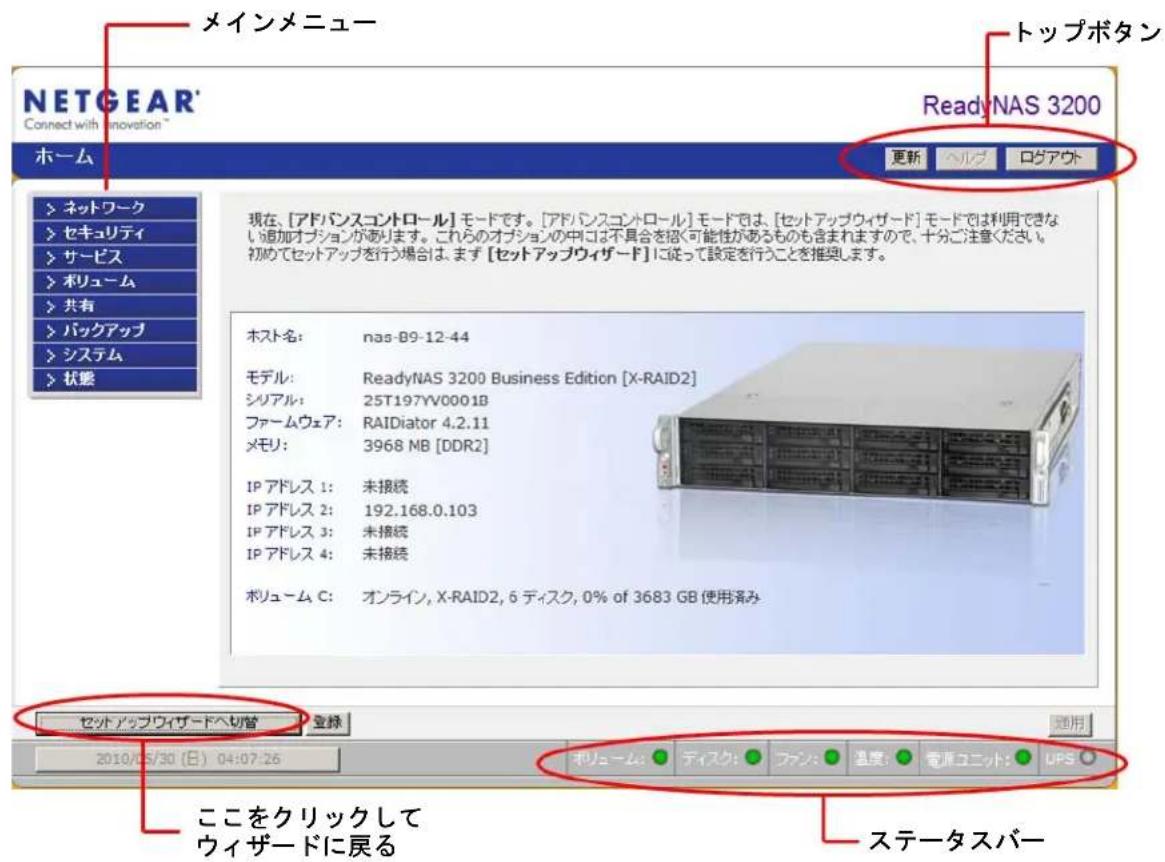
Task: Open the セキュリティ menu item
Action: coord(115,233)
